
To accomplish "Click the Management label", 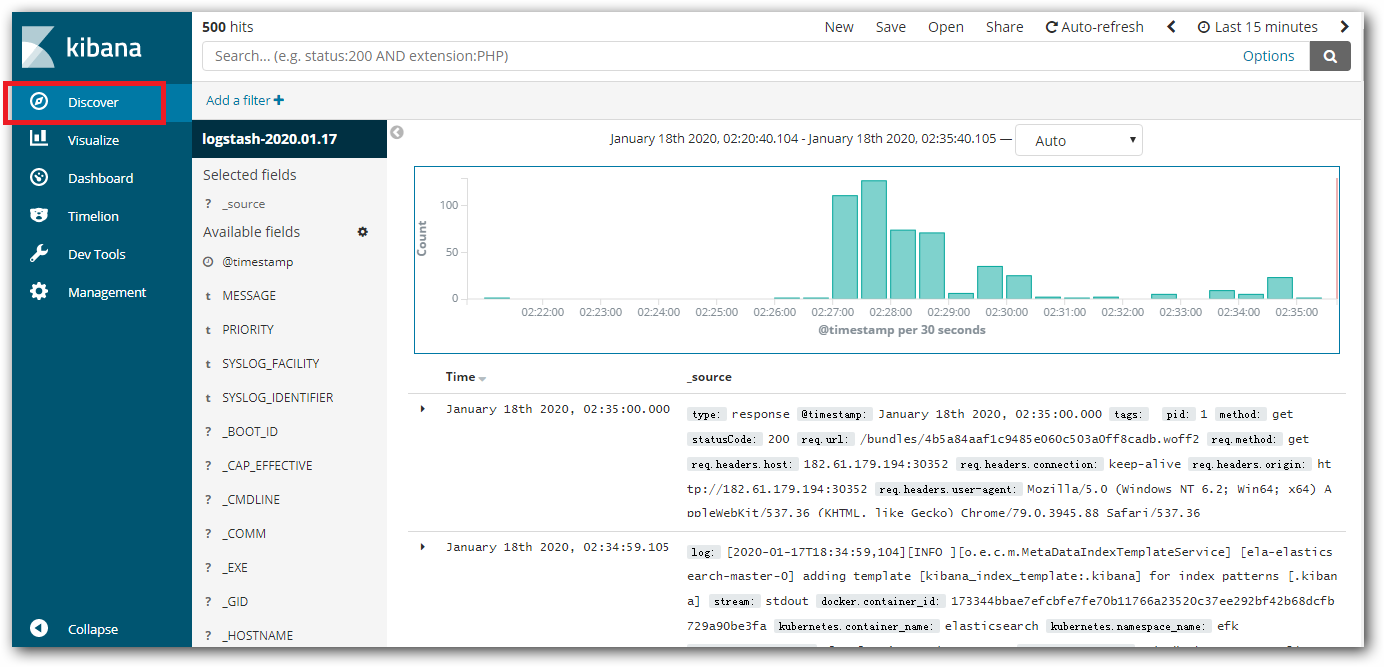I will click(107, 292).
